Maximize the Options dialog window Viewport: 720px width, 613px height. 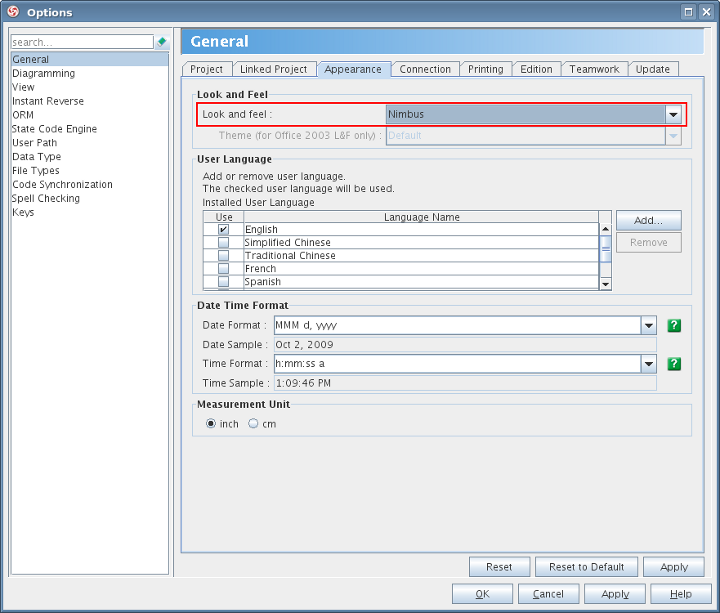(688, 12)
